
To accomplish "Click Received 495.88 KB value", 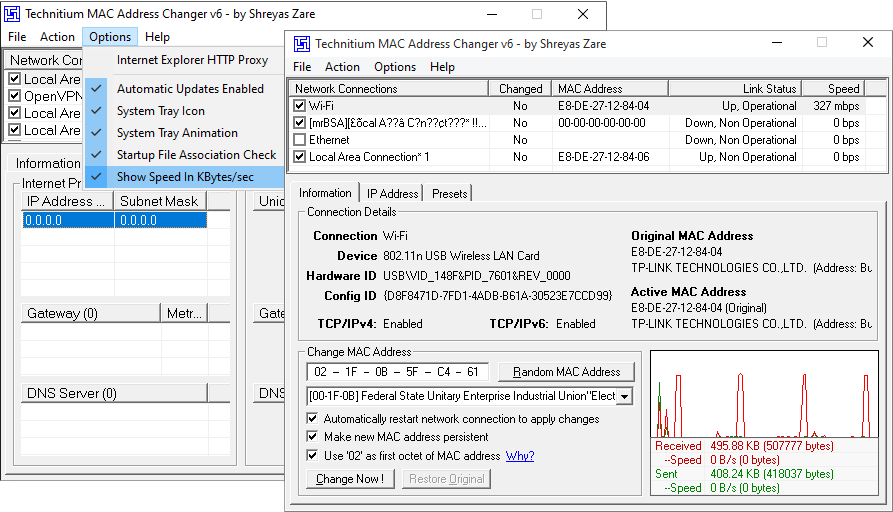I will [772, 446].
